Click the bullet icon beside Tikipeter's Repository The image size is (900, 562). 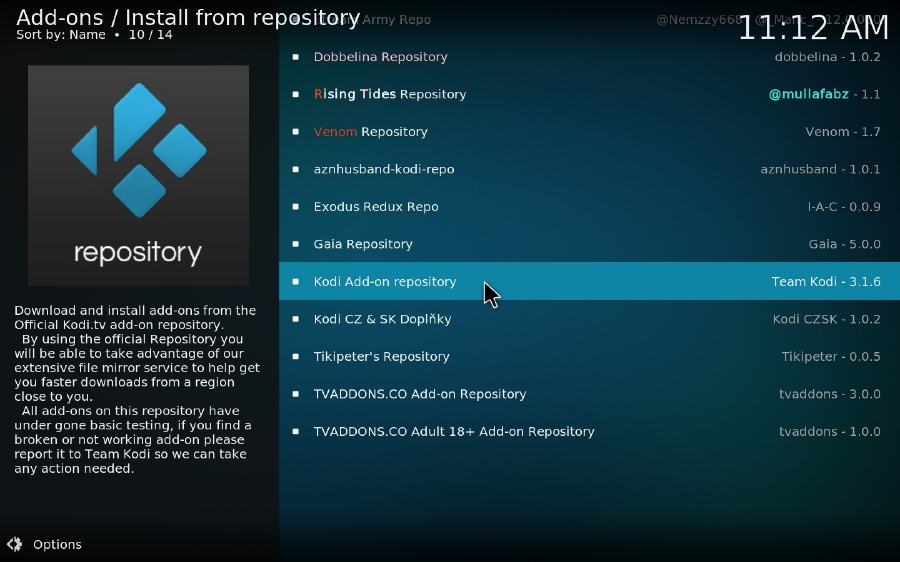pyautogui.click(x=296, y=356)
